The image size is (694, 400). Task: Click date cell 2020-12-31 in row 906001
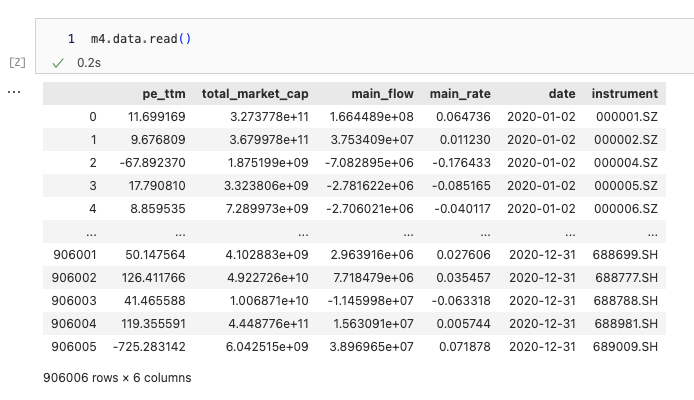click(x=542, y=255)
